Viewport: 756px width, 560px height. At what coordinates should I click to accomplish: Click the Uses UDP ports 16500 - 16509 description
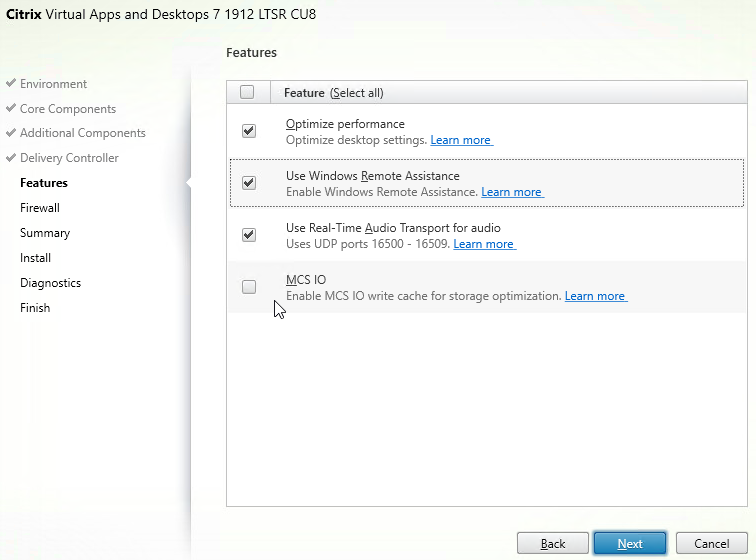pyautogui.click(x=368, y=245)
